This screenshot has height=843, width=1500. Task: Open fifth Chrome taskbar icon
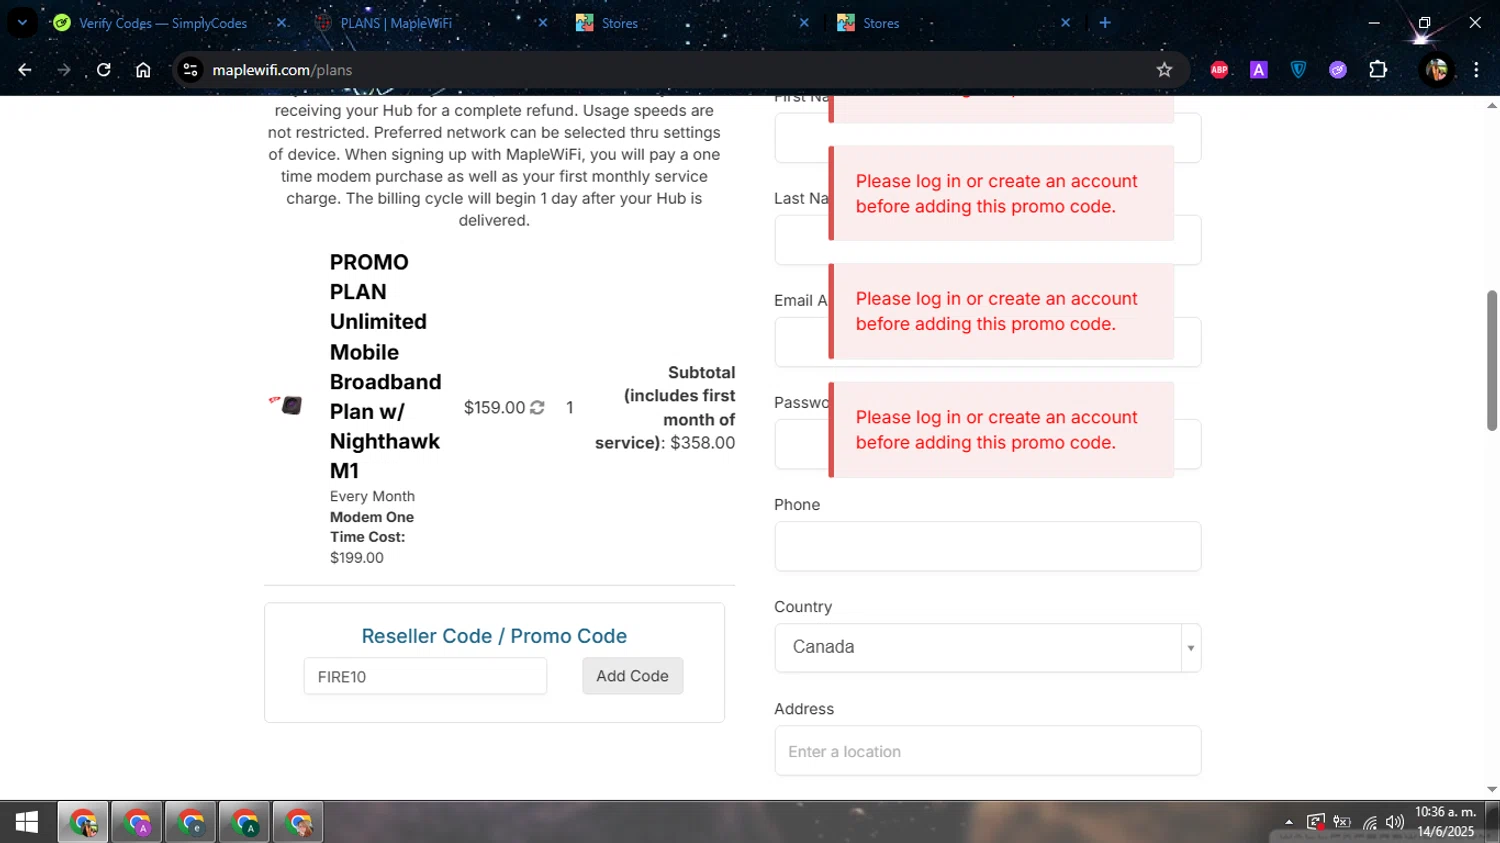(299, 823)
